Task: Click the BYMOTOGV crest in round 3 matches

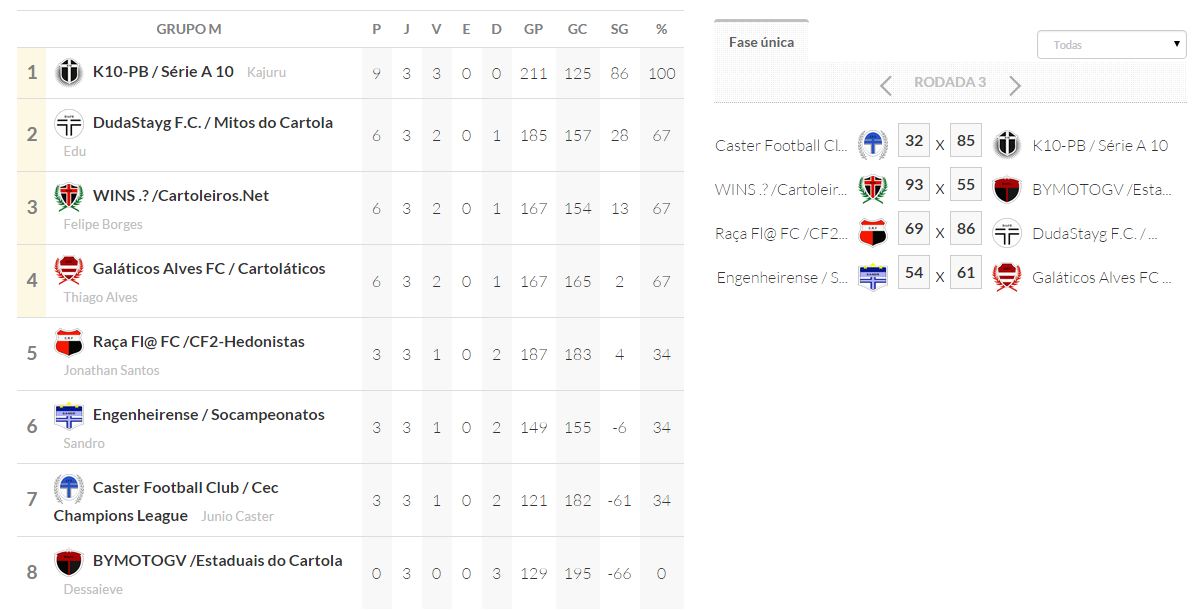Action: pos(1007,189)
